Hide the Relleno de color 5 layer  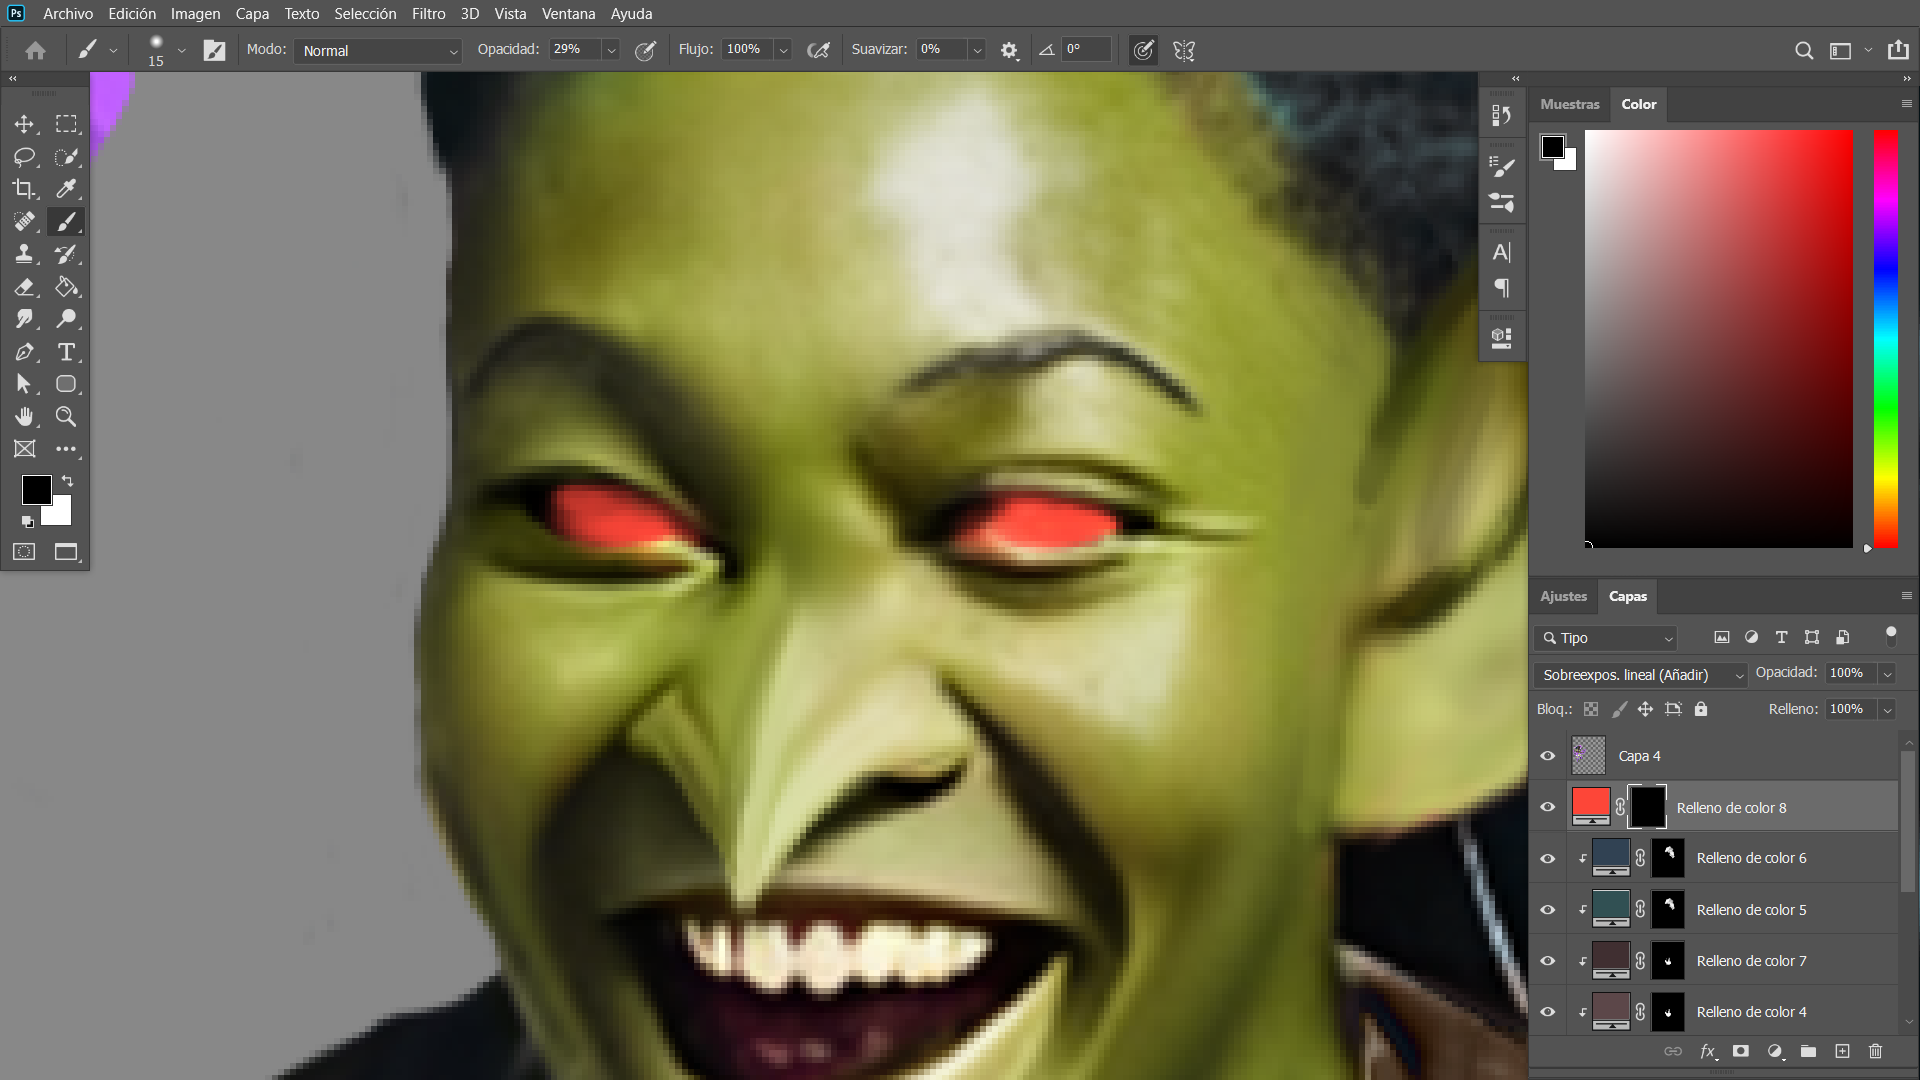coord(1548,910)
